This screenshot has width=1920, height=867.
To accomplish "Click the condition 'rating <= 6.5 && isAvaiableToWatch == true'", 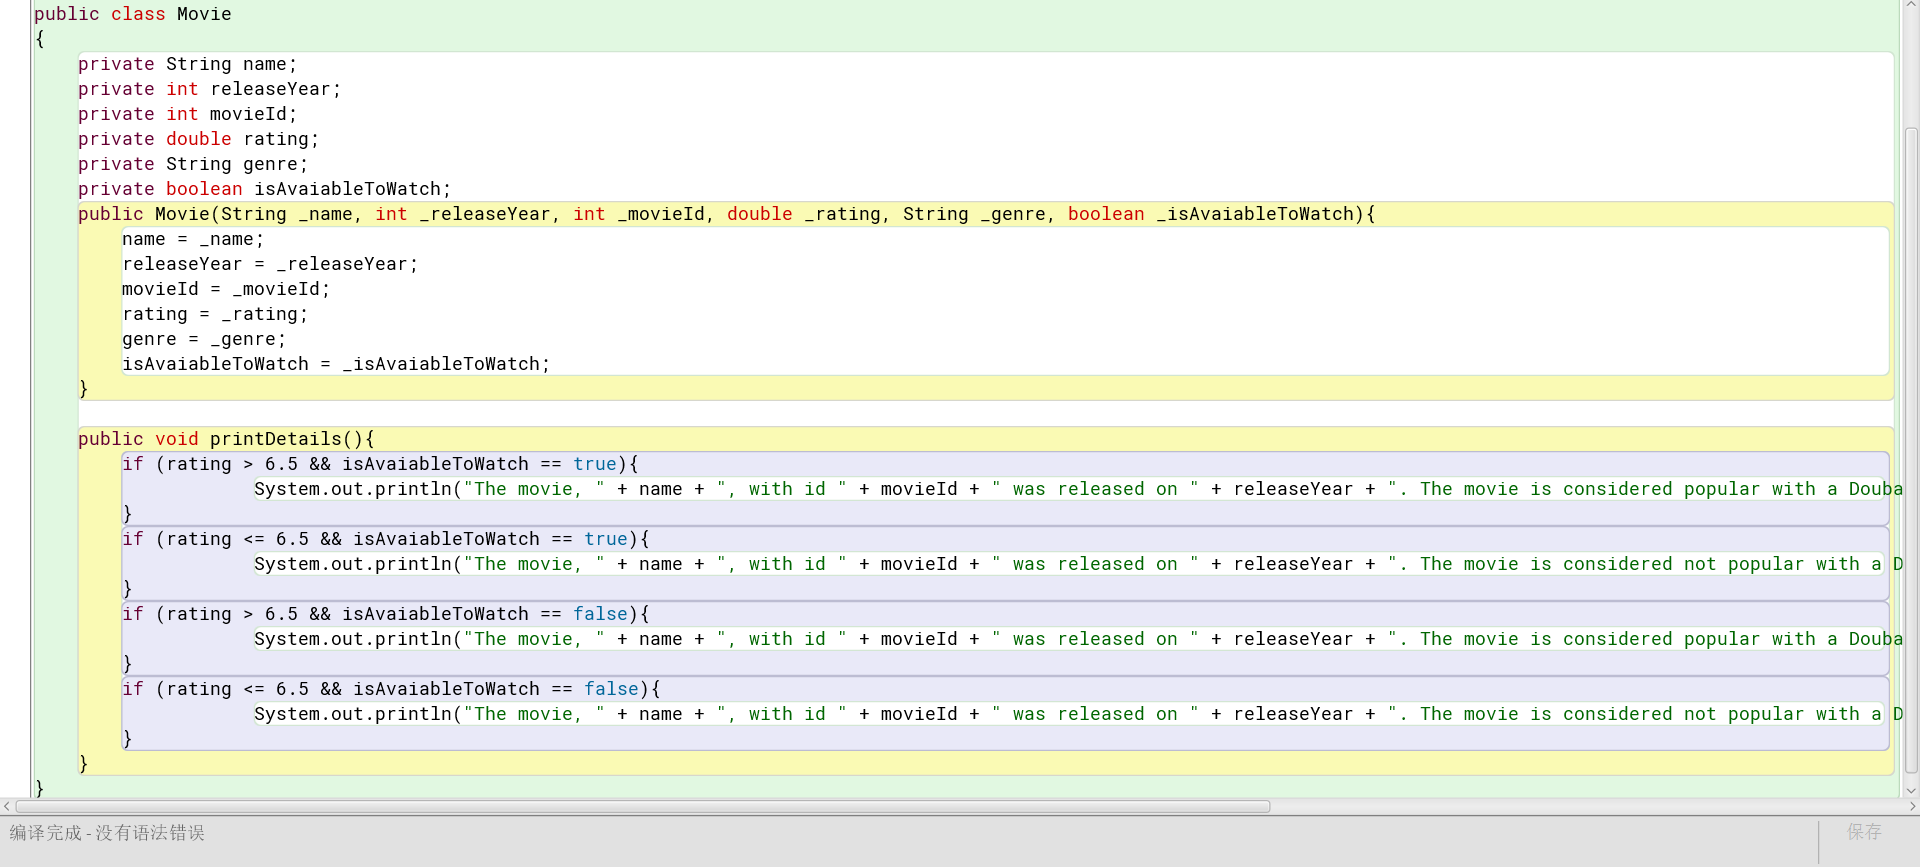I will pos(397,539).
